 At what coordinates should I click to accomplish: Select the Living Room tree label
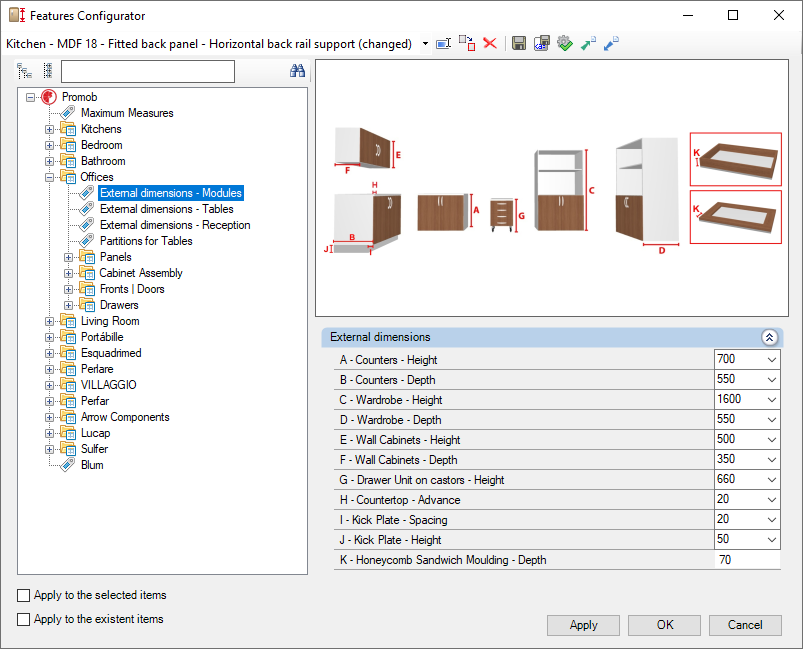(110, 321)
